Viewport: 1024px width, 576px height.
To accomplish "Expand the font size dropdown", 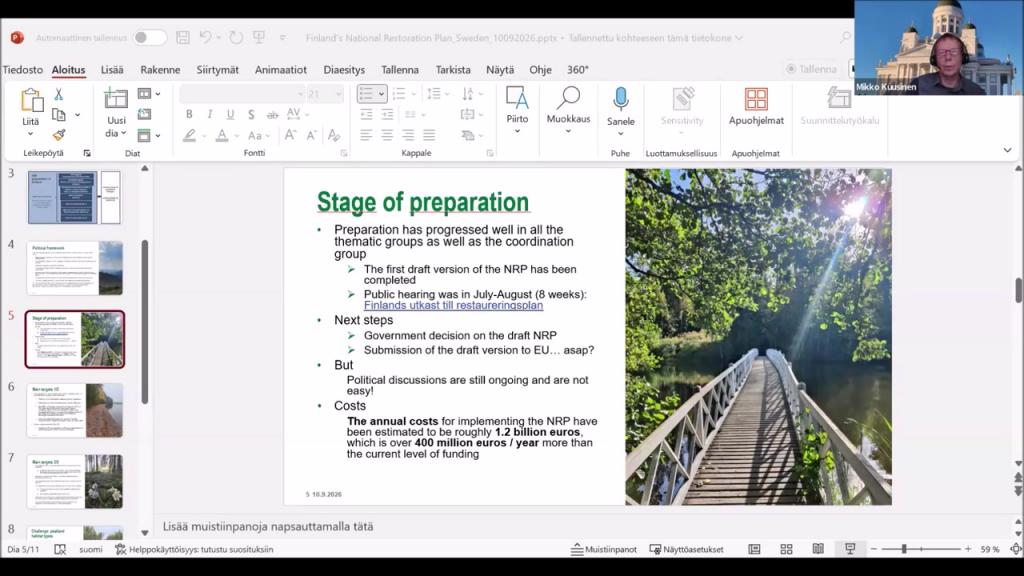I will [x=338, y=94].
